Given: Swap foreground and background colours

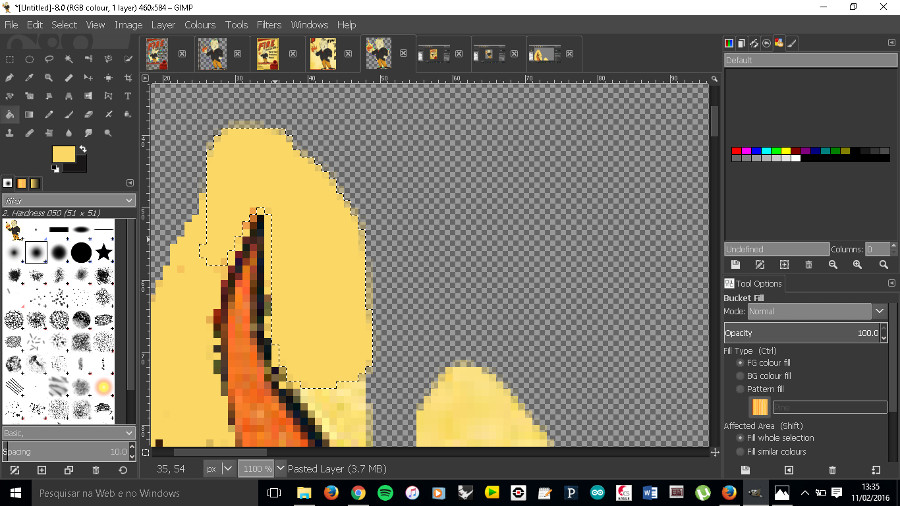Looking at the screenshot, I should (x=83, y=149).
